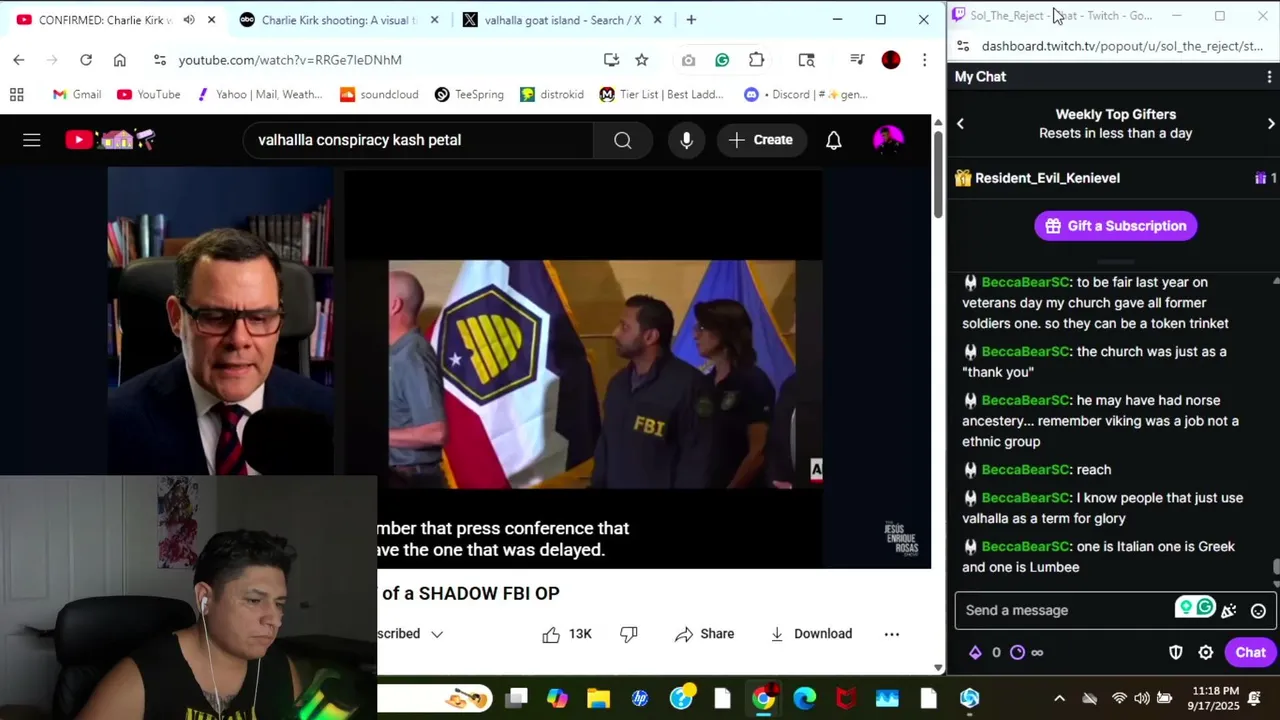Open soundcloud bookmark

pyautogui.click(x=379, y=95)
